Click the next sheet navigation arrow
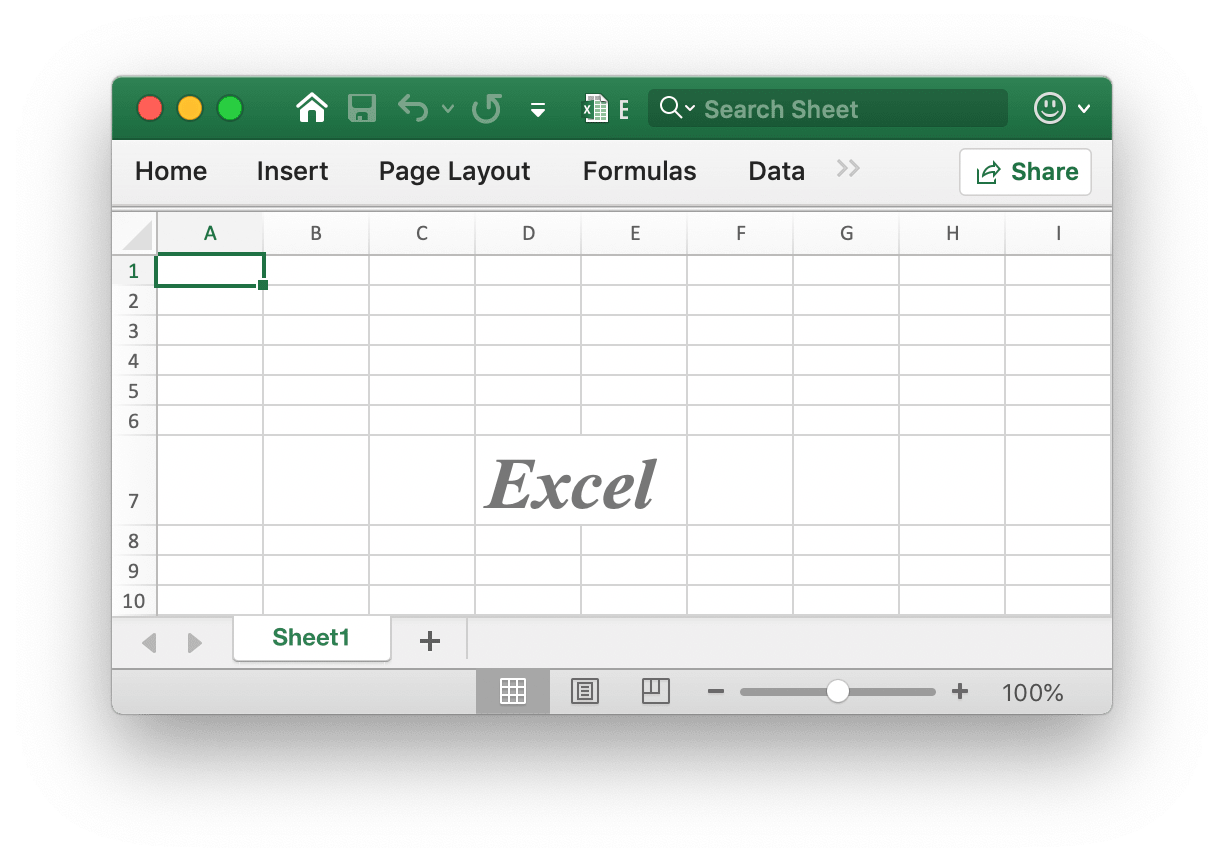This screenshot has height=862, width=1224. tap(195, 643)
